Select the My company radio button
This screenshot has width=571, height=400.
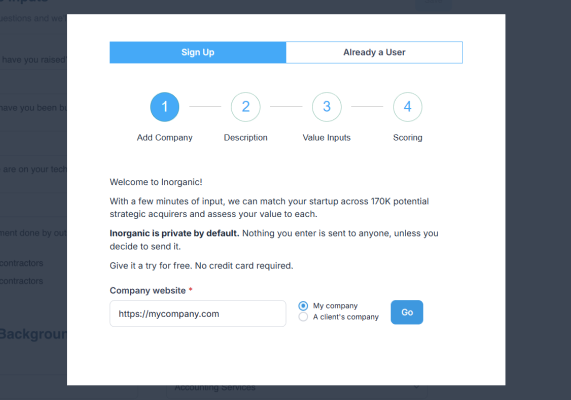[x=303, y=306]
